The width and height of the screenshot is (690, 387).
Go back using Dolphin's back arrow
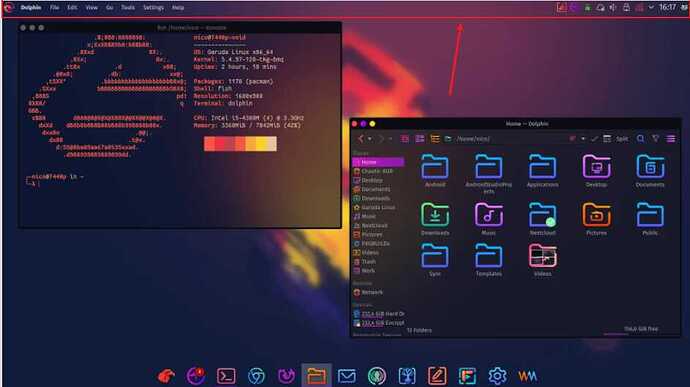pyautogui.click(x=361, y=139)
